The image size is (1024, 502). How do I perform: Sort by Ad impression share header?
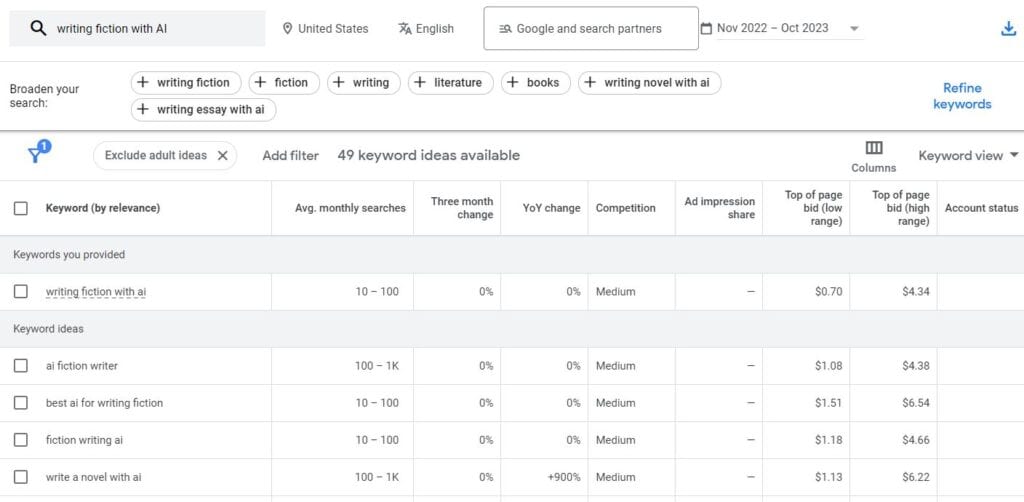pyautogui.click(x=719, y=208)
